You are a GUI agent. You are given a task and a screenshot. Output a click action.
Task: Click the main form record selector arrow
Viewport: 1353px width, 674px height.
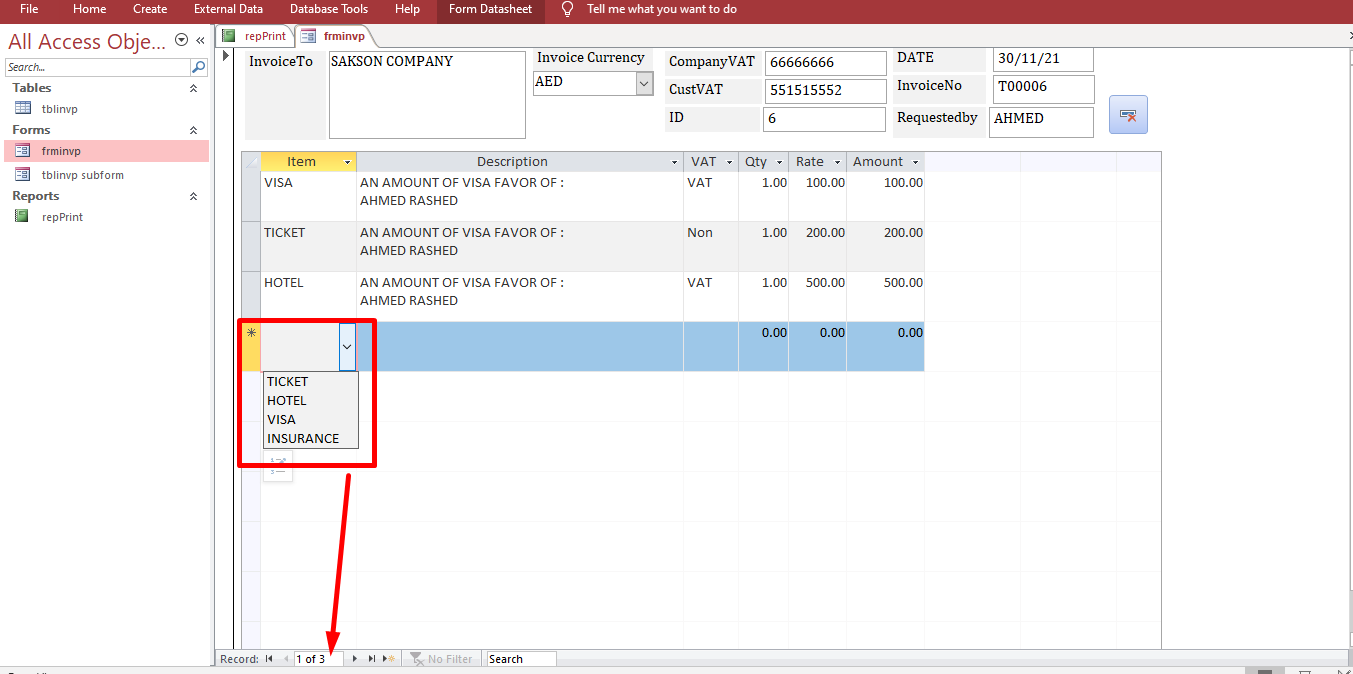(225, 54)
